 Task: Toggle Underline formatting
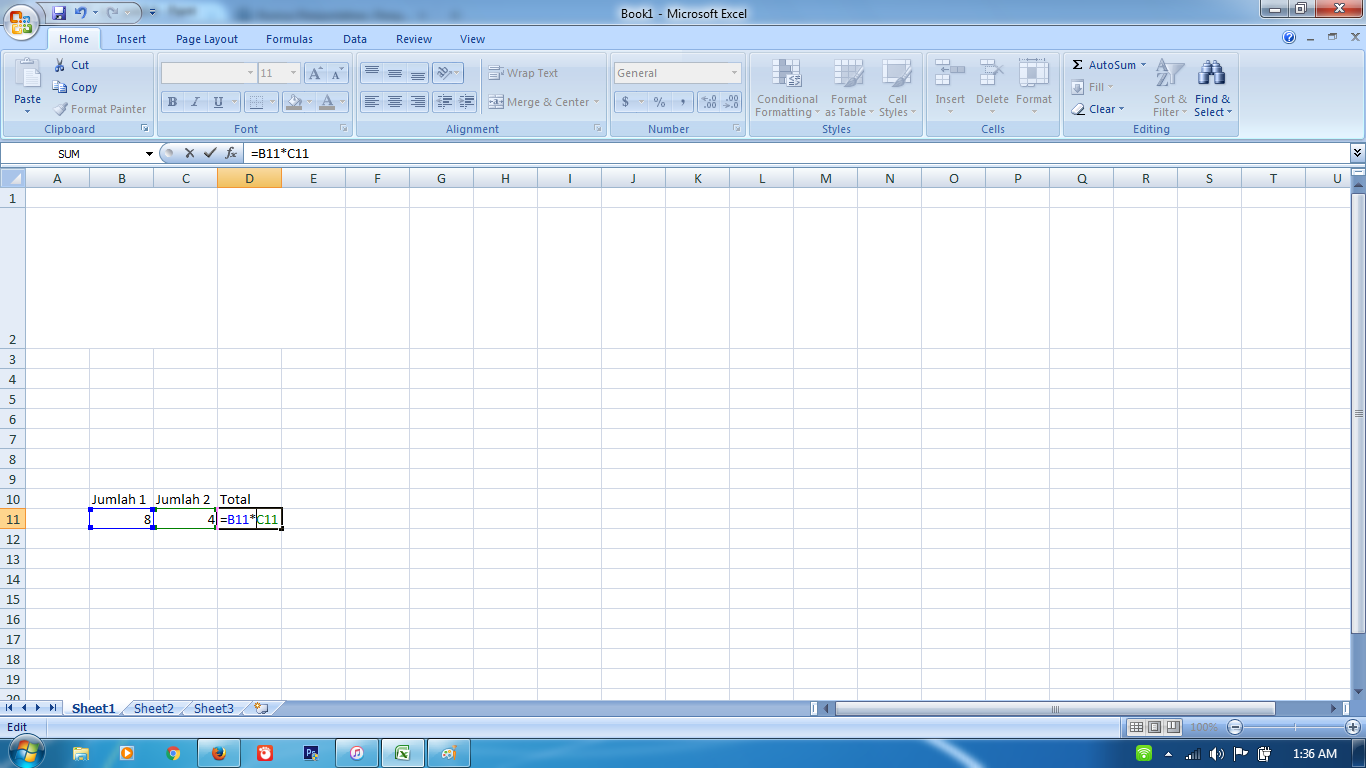(x=217, y=102)
